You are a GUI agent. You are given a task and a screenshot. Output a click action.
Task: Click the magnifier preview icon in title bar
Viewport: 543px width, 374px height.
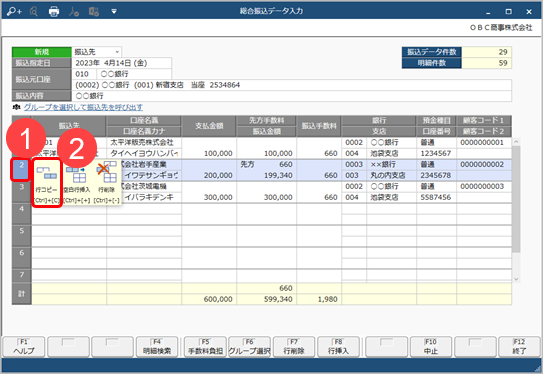pos(34,11)
